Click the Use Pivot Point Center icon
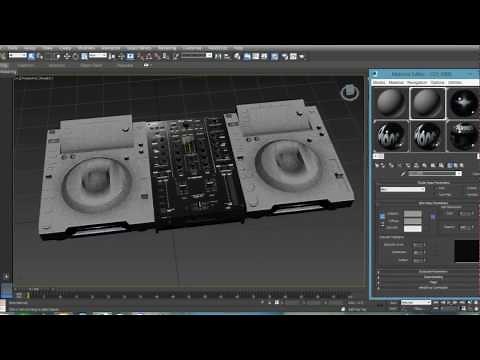480x360 pixels. coord(112,56)
